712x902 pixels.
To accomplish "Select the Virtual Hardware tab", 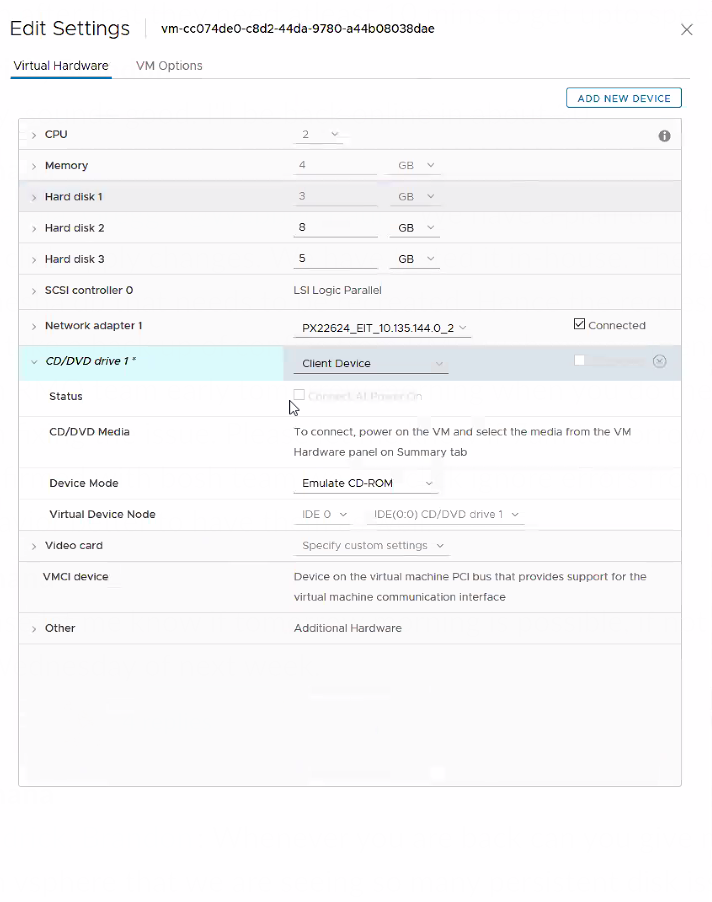I will point(61,66).
